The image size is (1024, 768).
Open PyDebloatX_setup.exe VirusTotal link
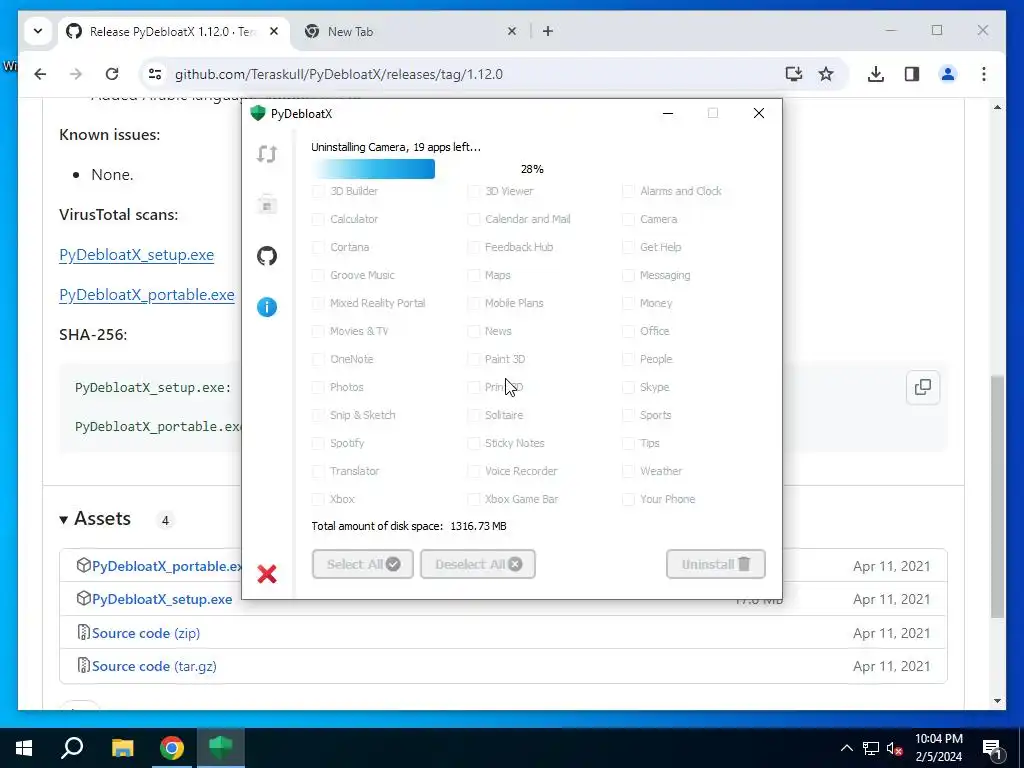tap(136, 255)
